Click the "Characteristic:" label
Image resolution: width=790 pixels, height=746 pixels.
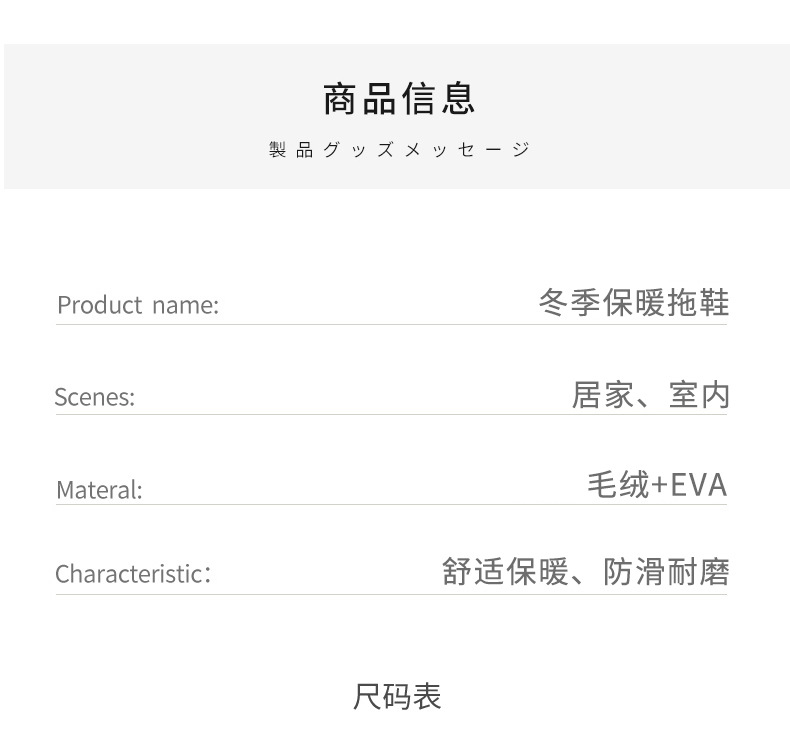point(133,574)
